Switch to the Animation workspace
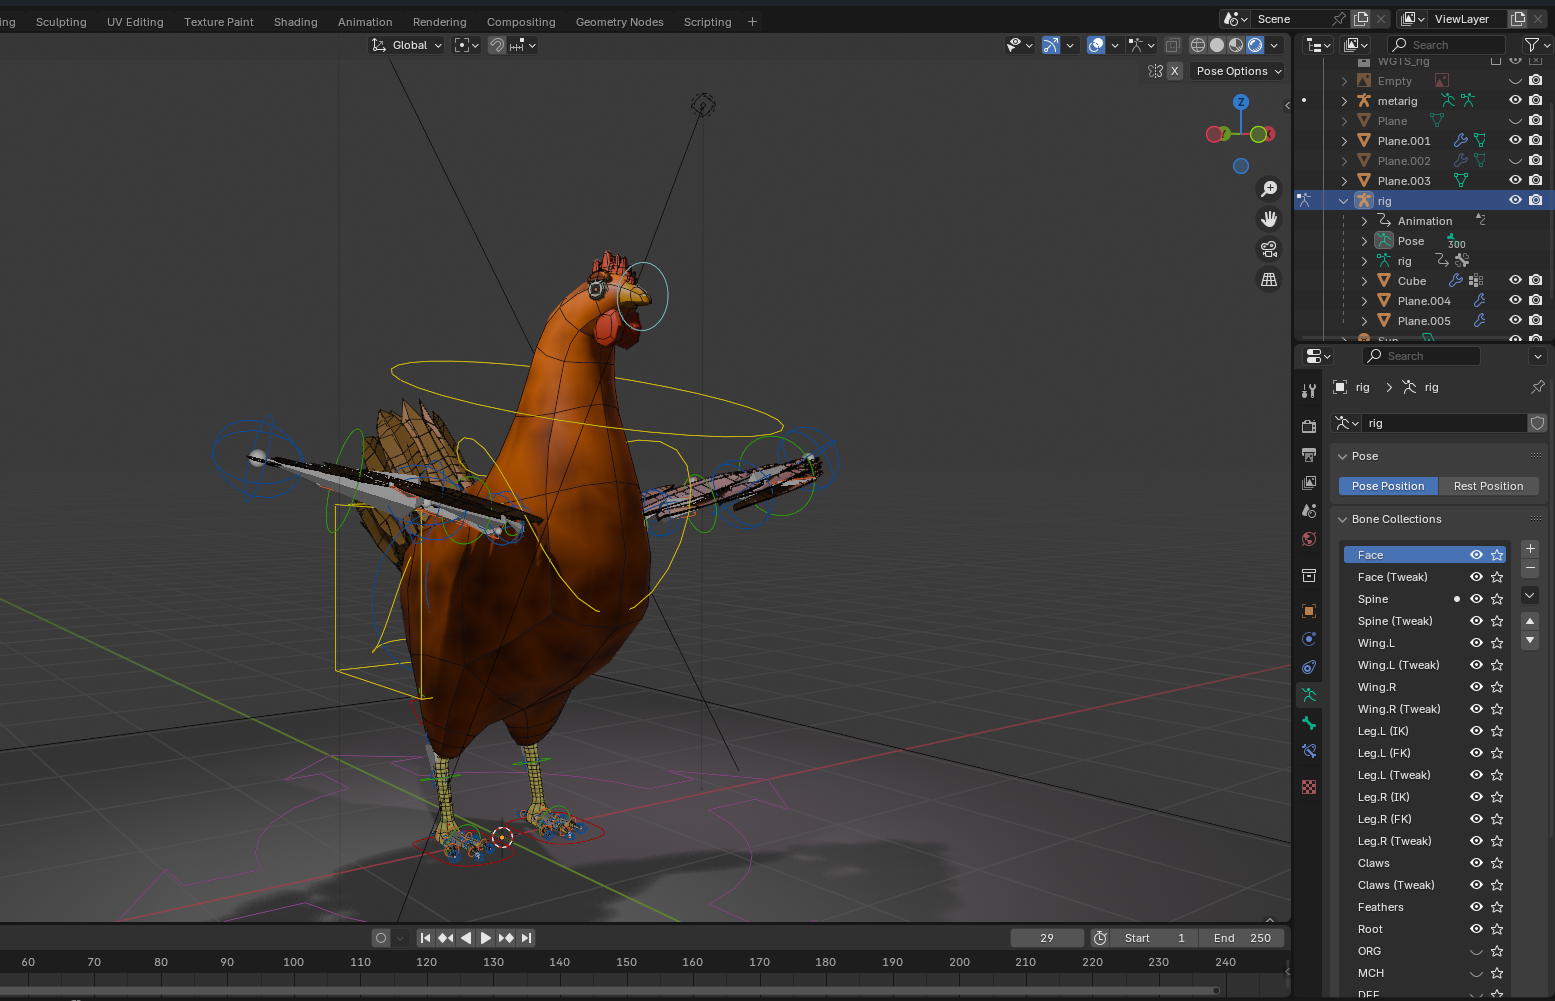The height and width of the screenshot is (1001, 1555). (365, 21)
